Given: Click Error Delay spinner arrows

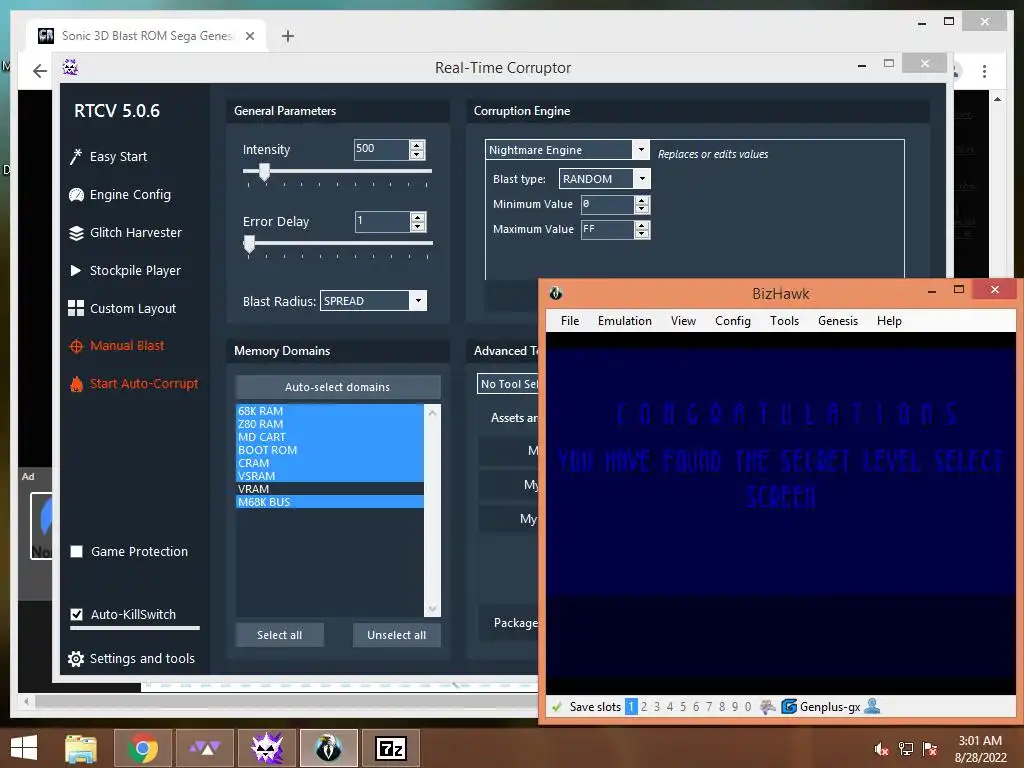Looking at the screenshot, I should (x=417, y=221).
